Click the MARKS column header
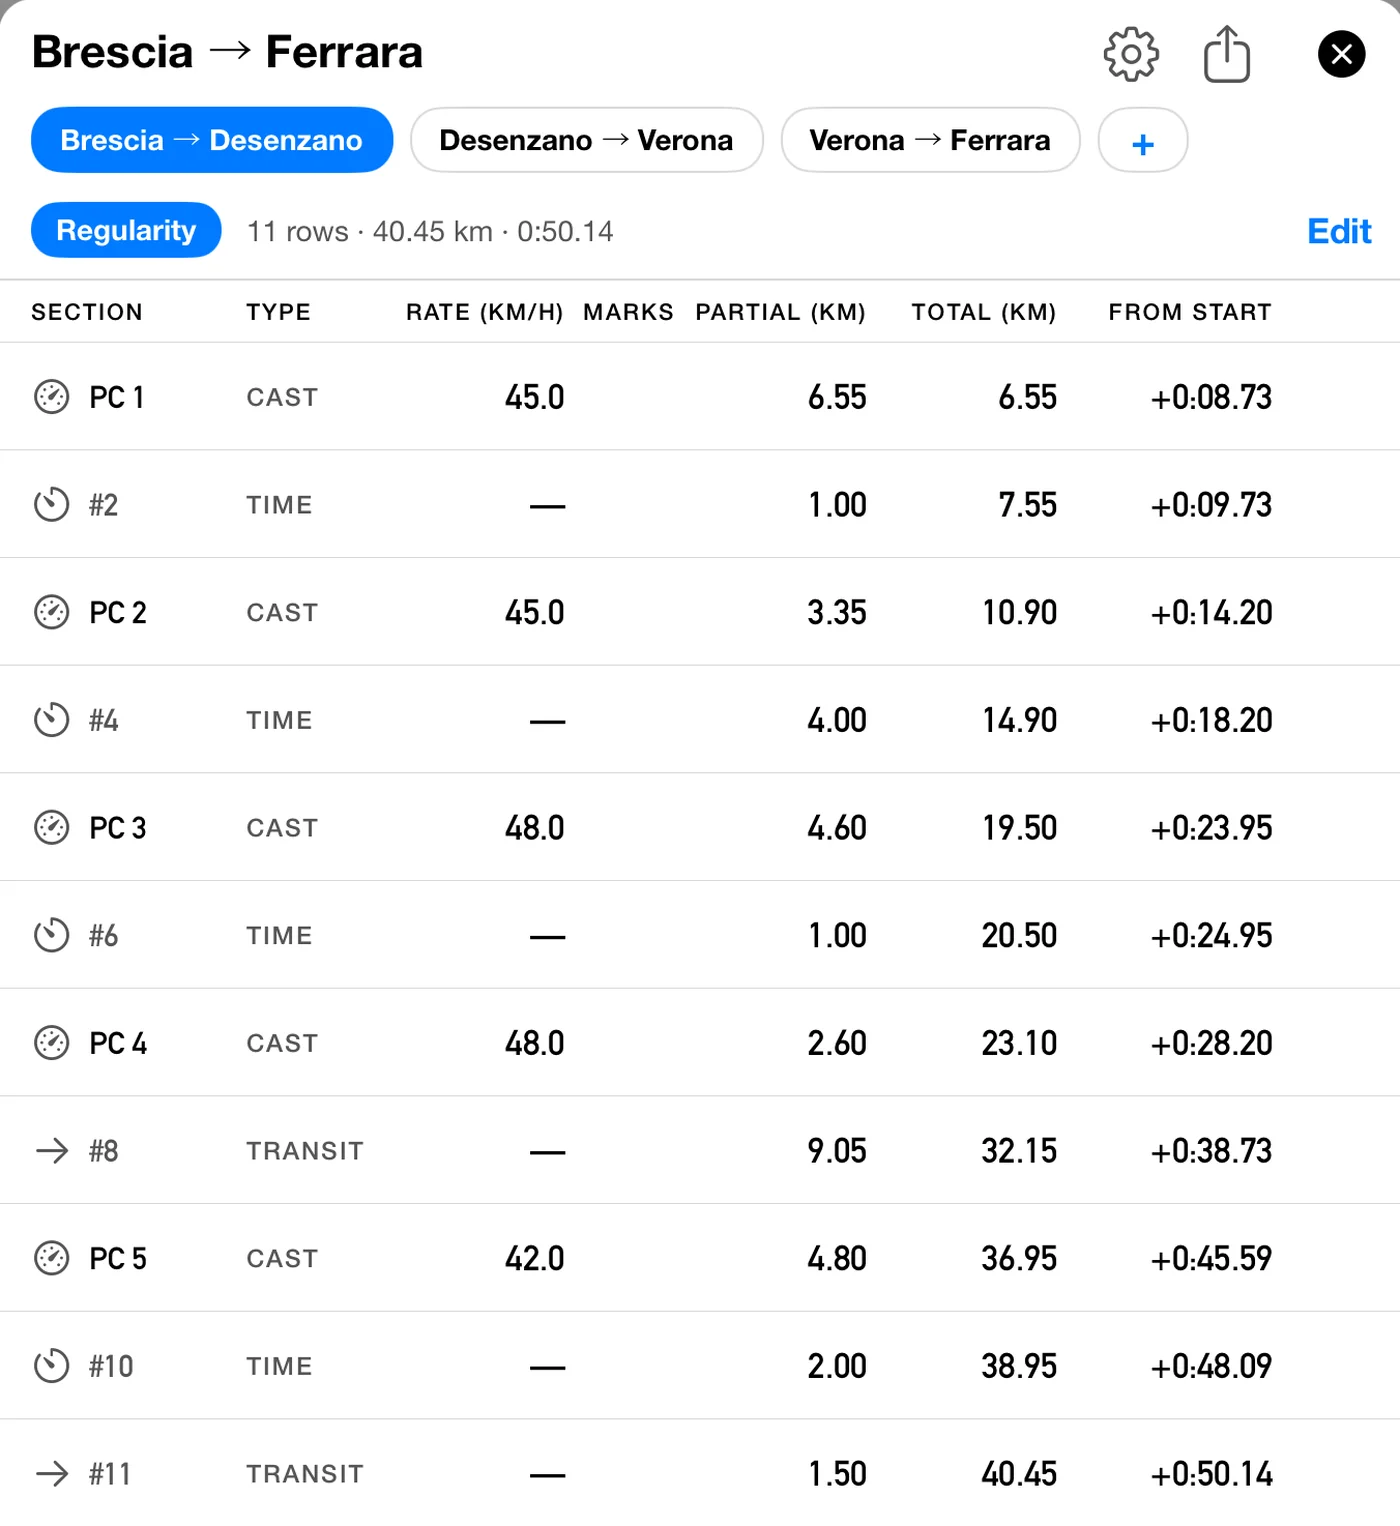The height and width of the screenshot is (1526, 1400). tap(629, 312)
